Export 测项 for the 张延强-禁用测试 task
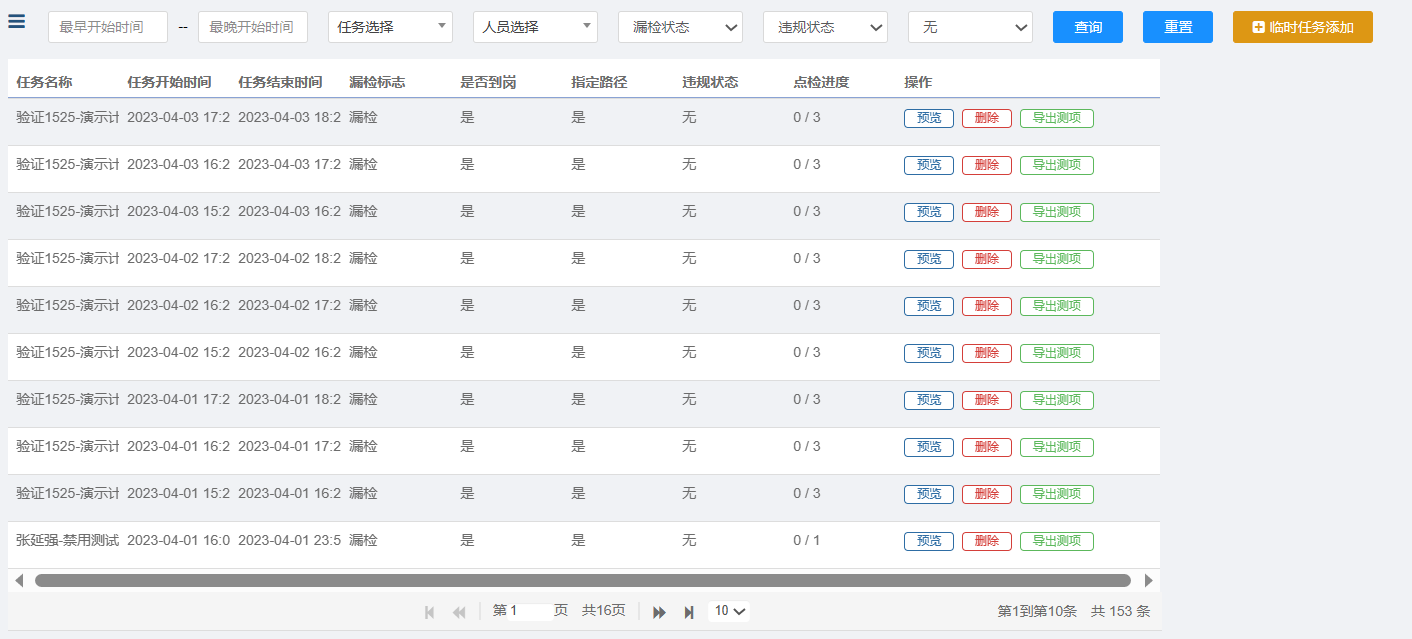 [x=1057, y=541]
